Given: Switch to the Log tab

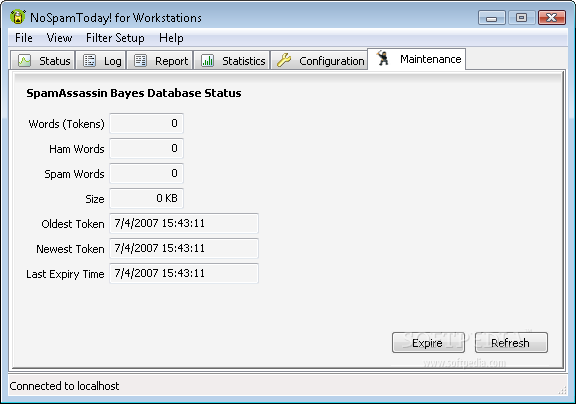Looking at the screenshot, I should tap(101, 61).
